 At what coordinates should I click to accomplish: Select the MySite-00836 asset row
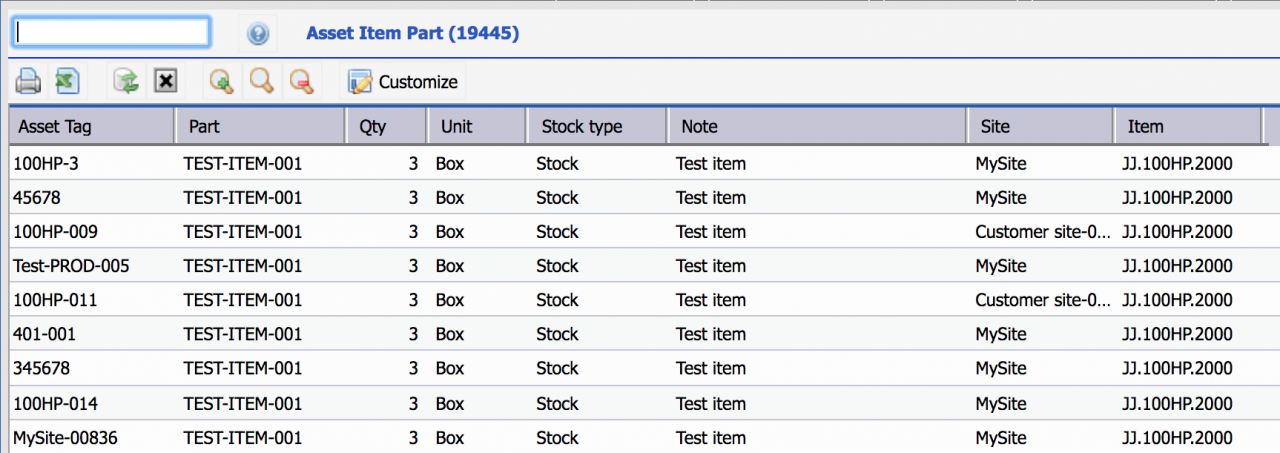[x=640, y=437]
